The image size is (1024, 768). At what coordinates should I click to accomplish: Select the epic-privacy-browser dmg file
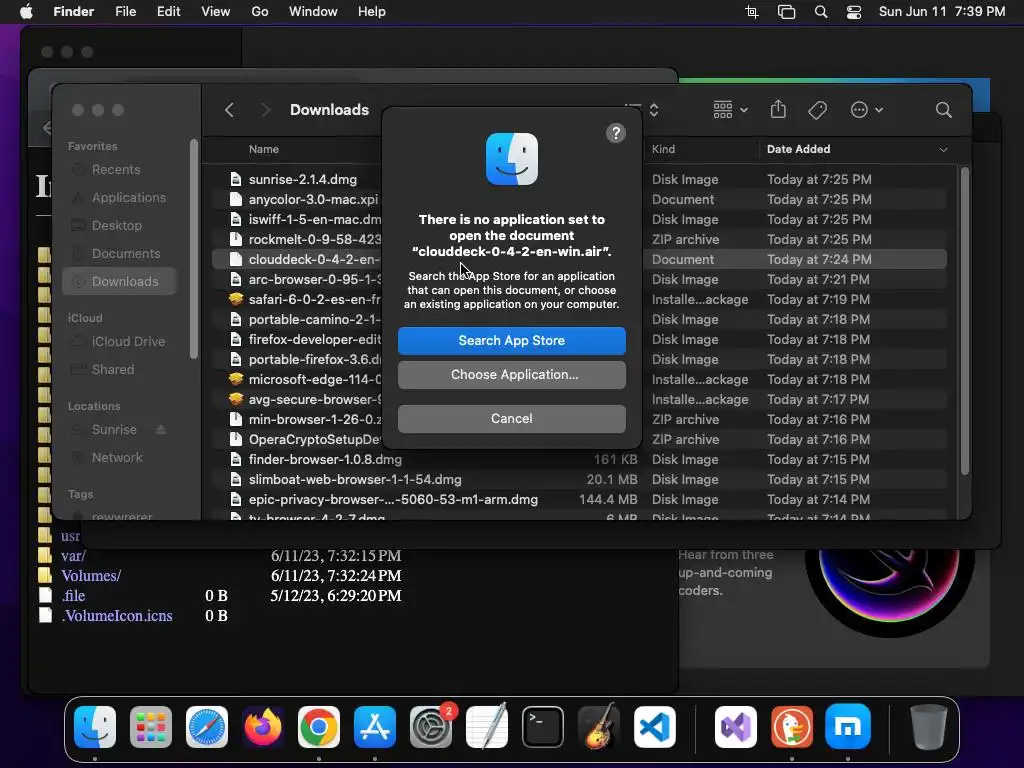tap(579, 500)
